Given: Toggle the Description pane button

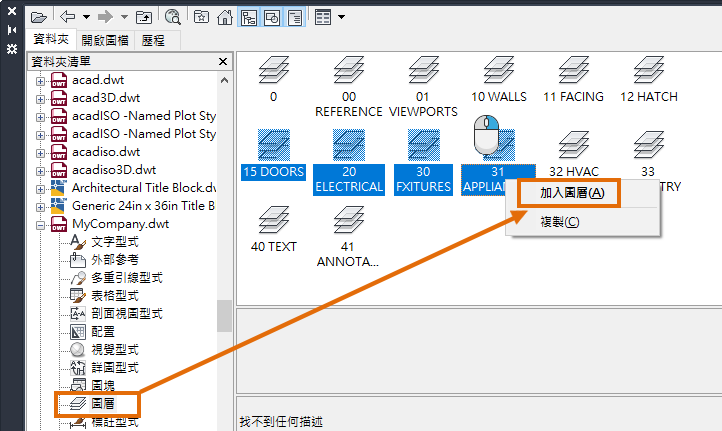Looking at the screenshot, I should [x=295, y=18].
